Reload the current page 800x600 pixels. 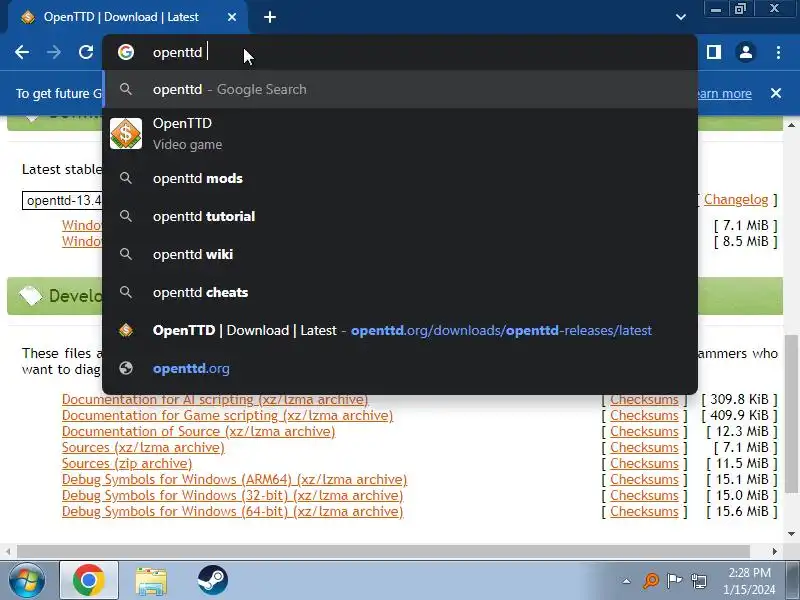(86, 52)
